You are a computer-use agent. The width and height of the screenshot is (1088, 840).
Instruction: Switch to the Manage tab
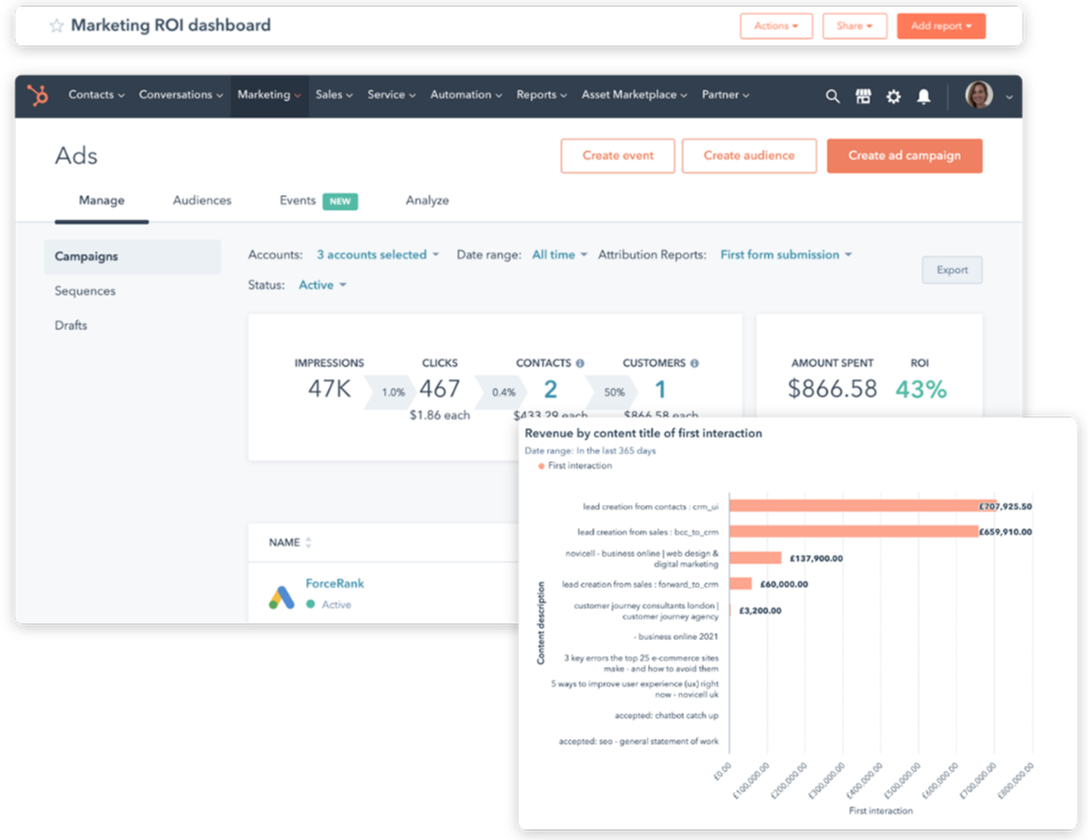coord(101,200)
